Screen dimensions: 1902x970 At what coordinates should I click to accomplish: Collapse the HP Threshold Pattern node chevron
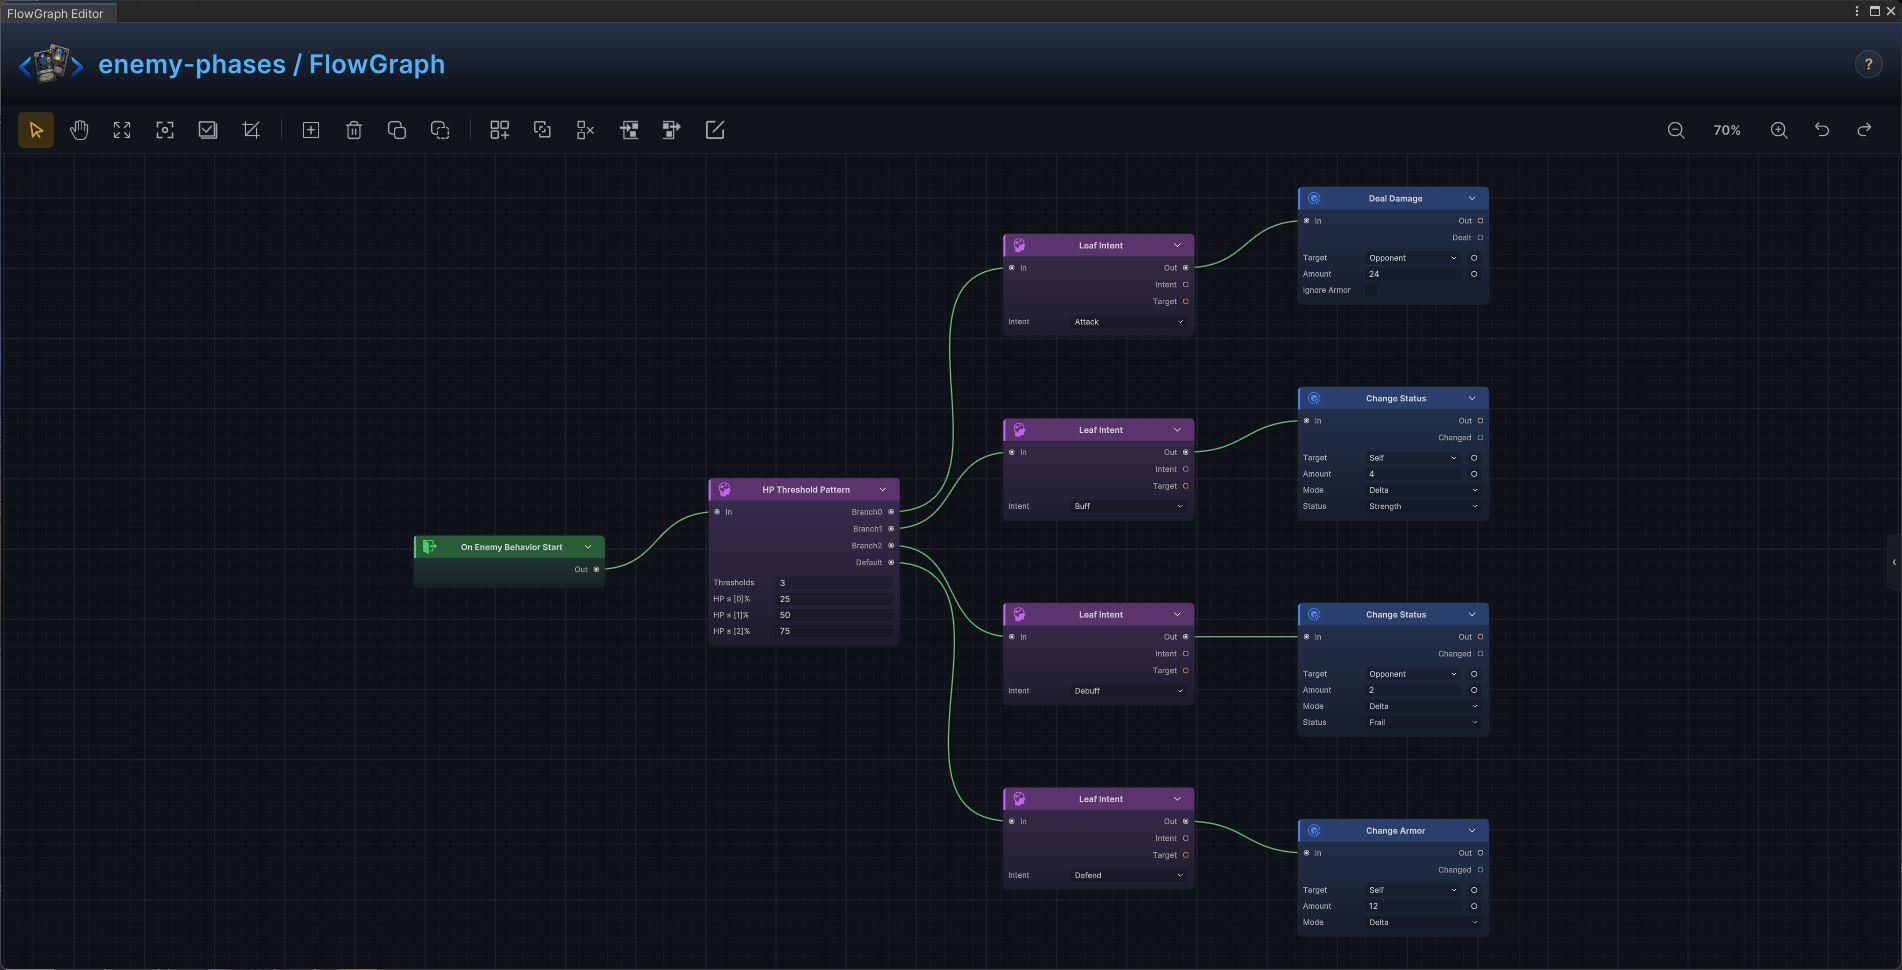(x=882, y=490)
